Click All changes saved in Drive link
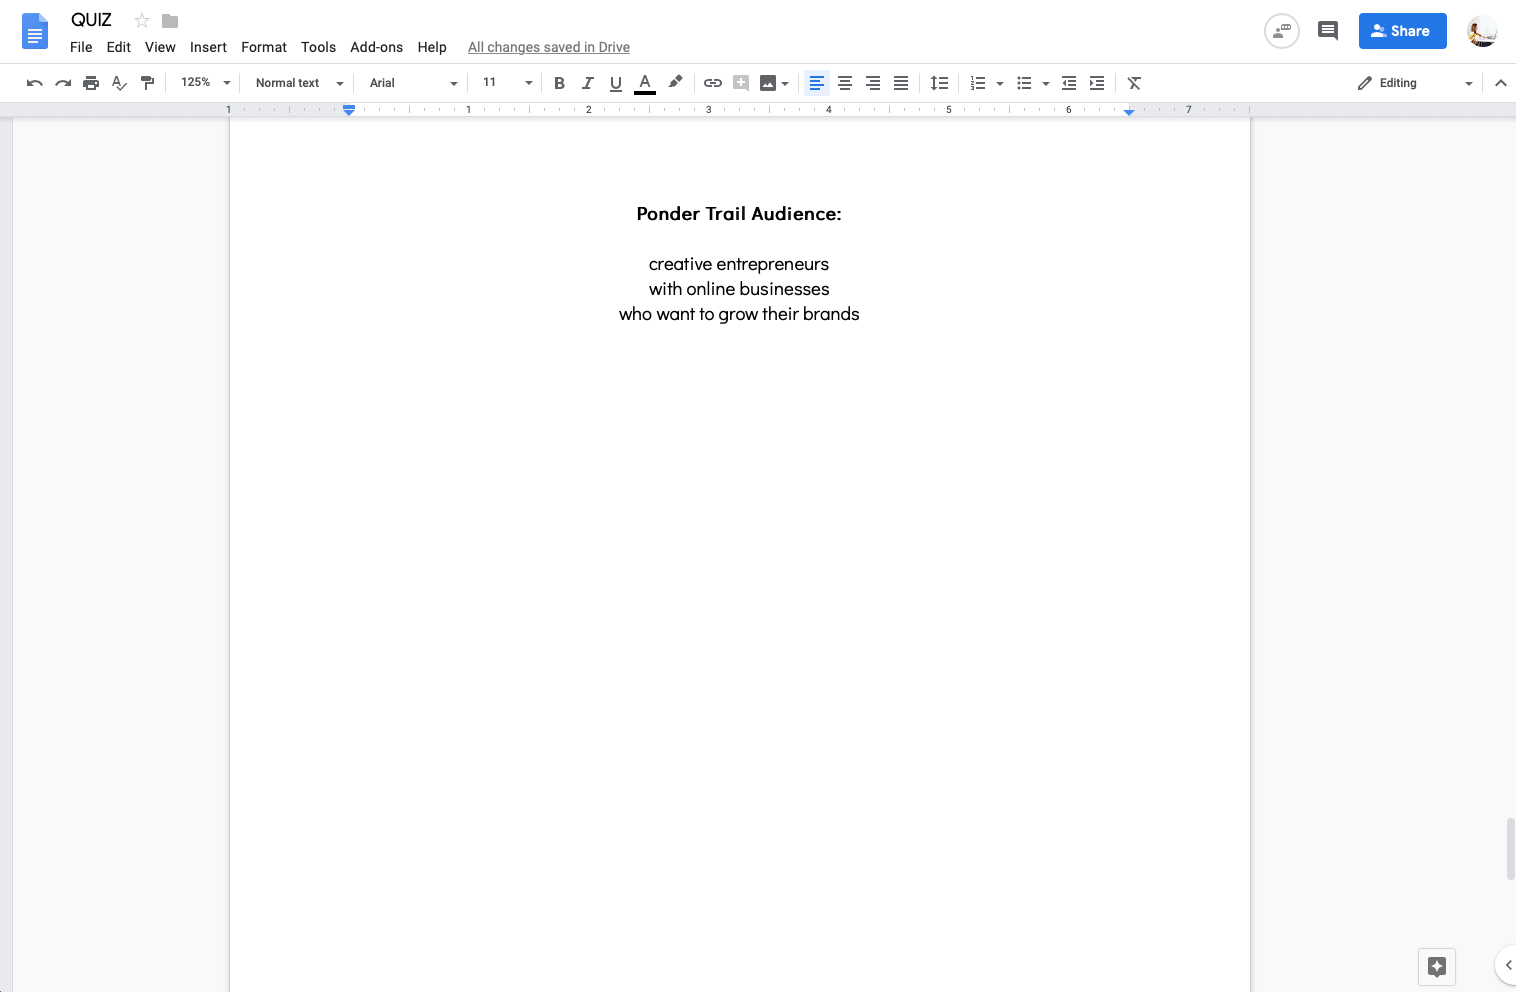The width and height of the screenshot is (1516, 992). pyautogui.click(x=549, y=47)
